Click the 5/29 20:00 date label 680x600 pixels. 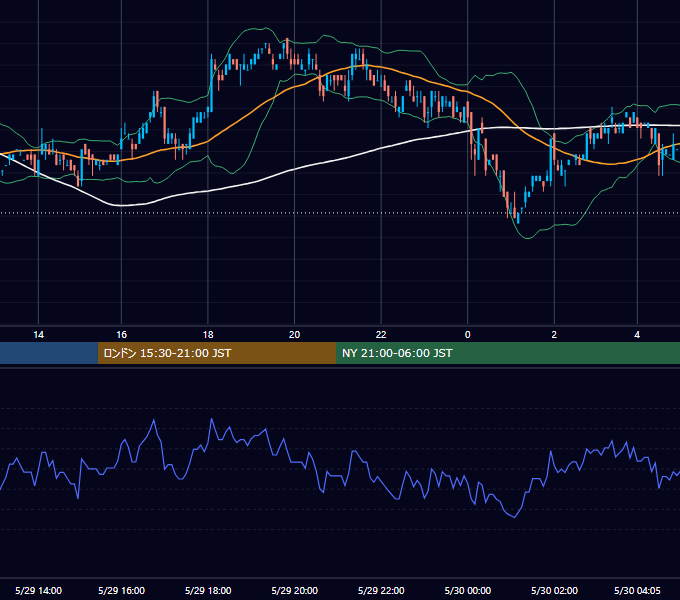[294, 590]
